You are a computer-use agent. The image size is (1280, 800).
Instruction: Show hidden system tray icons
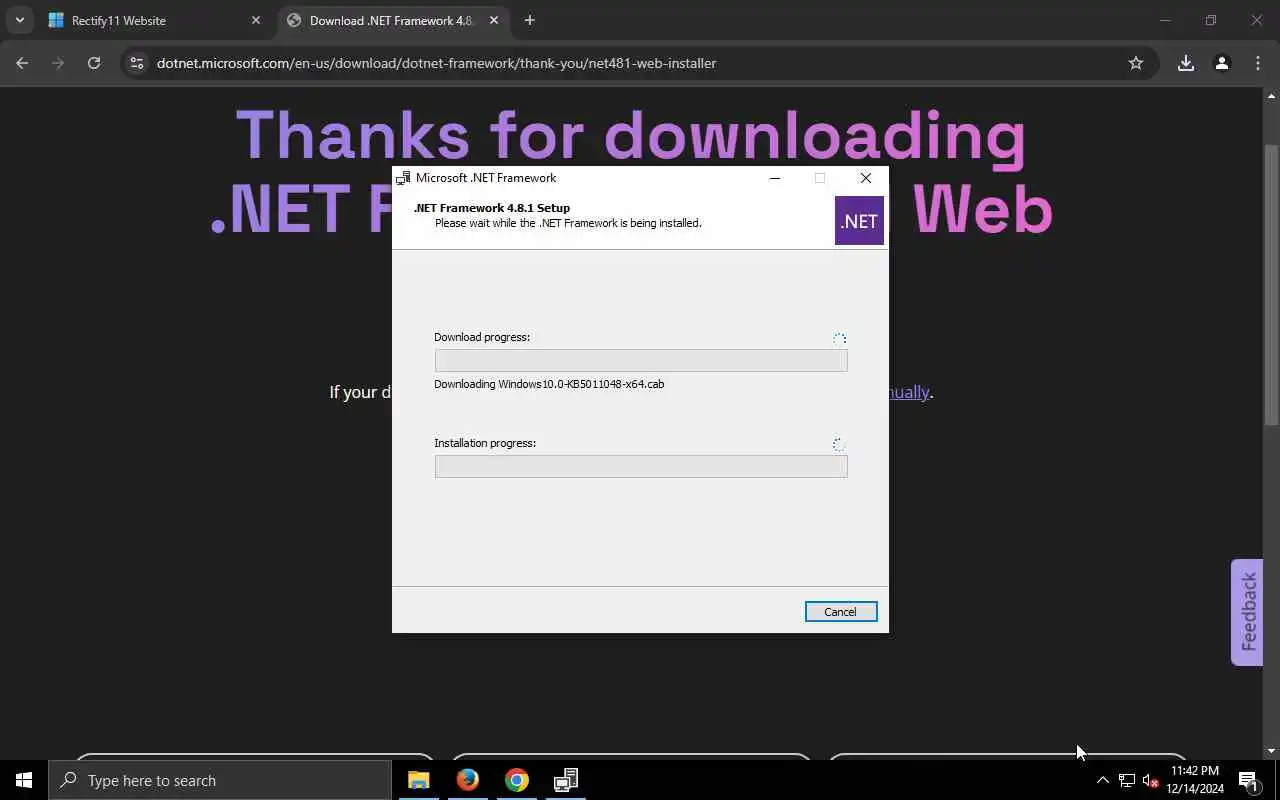[1102, 780]
